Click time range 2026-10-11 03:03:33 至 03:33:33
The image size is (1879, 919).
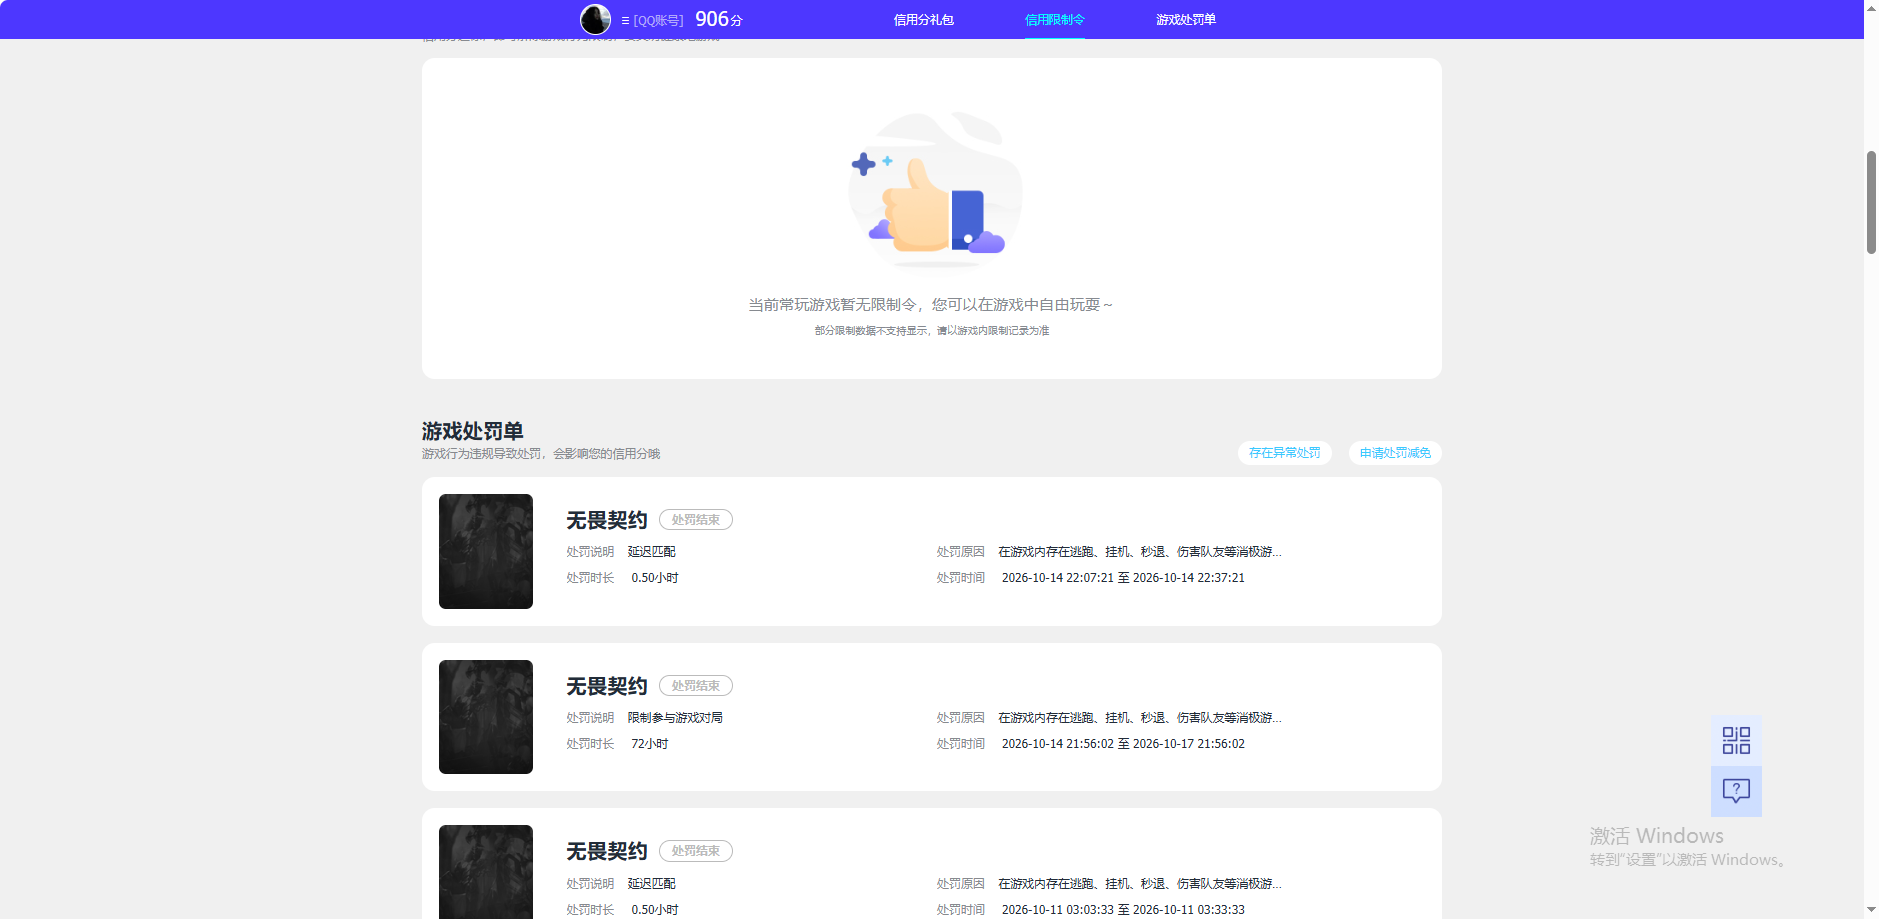(1123, 910)
